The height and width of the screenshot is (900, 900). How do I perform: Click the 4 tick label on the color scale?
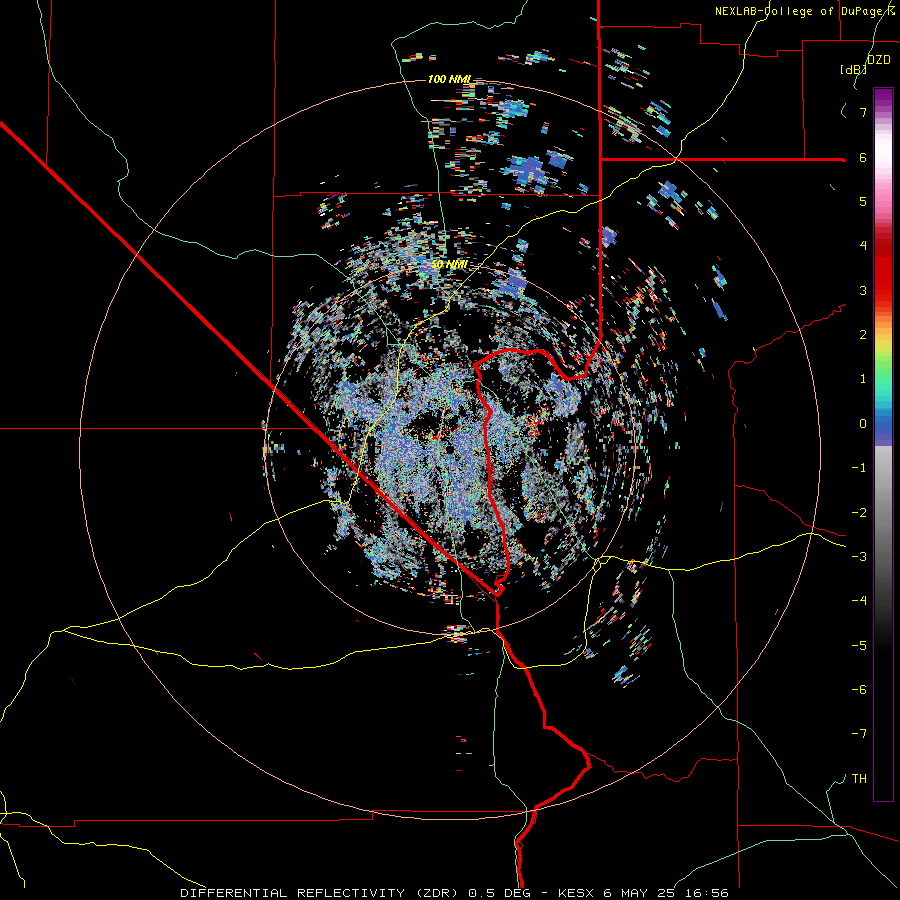[x=862, y=246]
